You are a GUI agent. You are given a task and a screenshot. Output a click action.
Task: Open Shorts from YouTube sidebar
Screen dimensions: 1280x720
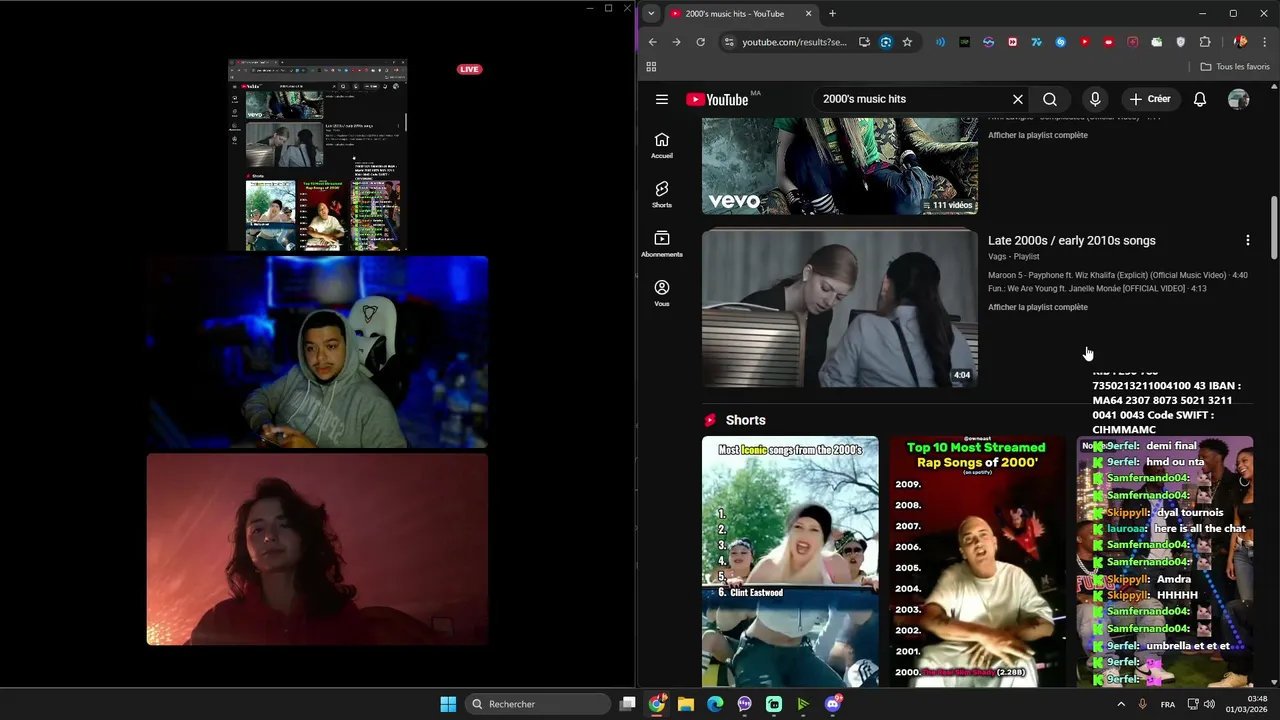(662, 194)
